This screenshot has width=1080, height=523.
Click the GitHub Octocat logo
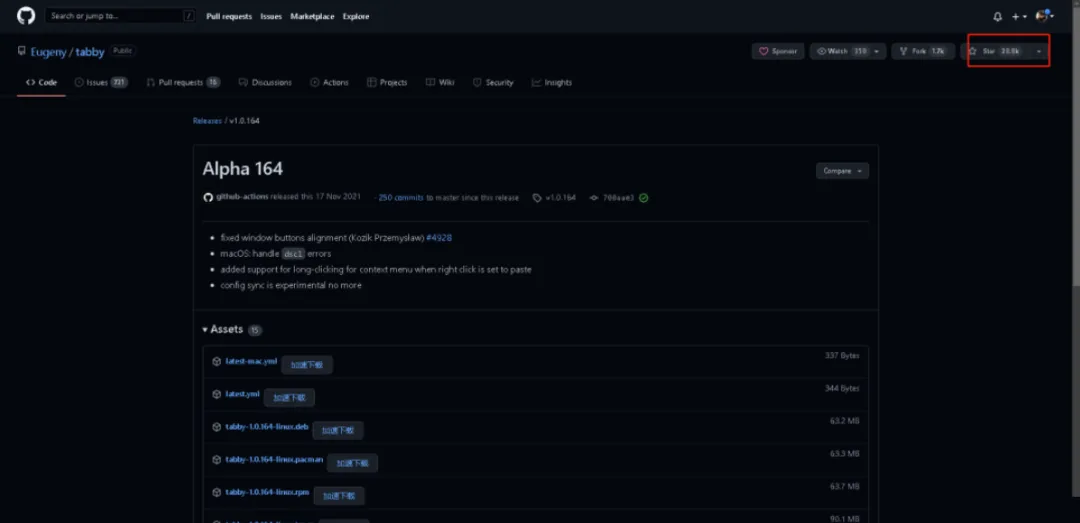click(x=26, y=16)
